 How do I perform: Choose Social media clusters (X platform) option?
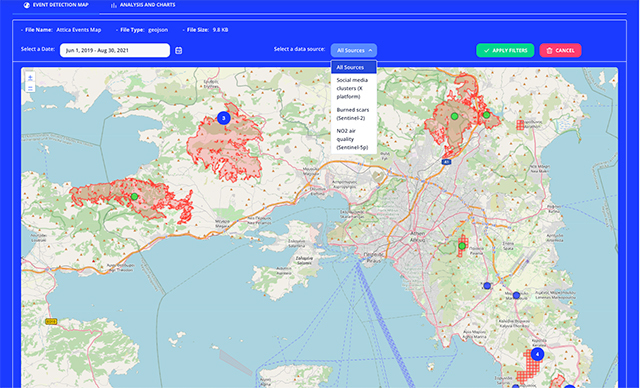pos(354,89)
